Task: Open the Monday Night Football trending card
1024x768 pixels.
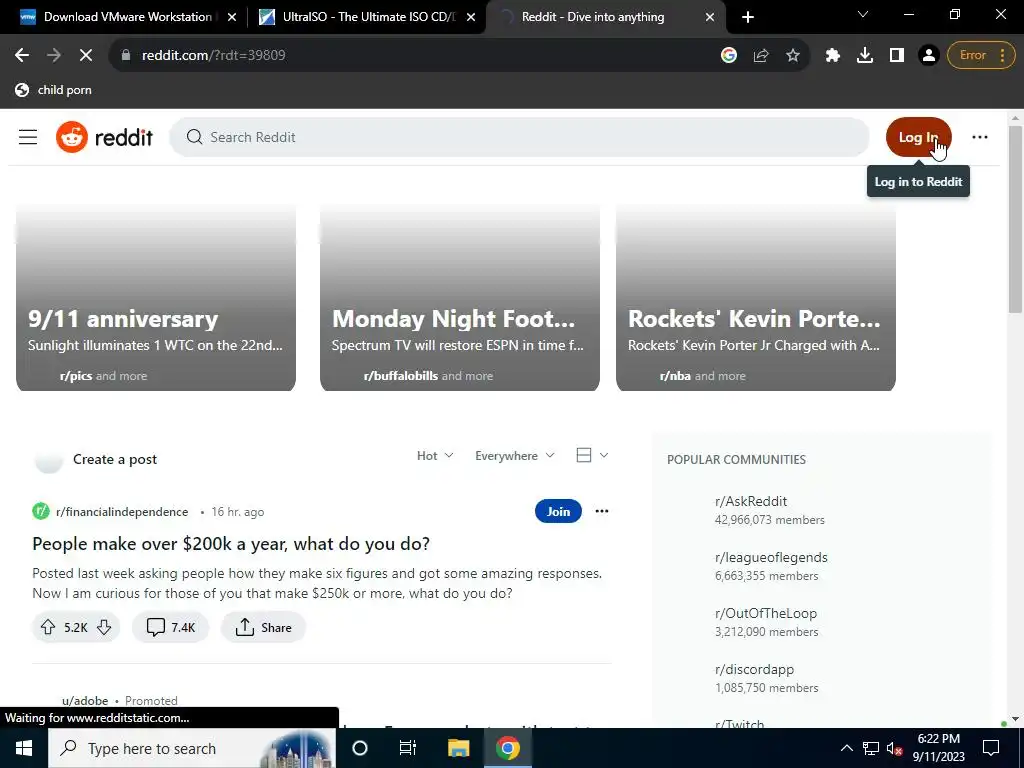Action: click(460, 298)
